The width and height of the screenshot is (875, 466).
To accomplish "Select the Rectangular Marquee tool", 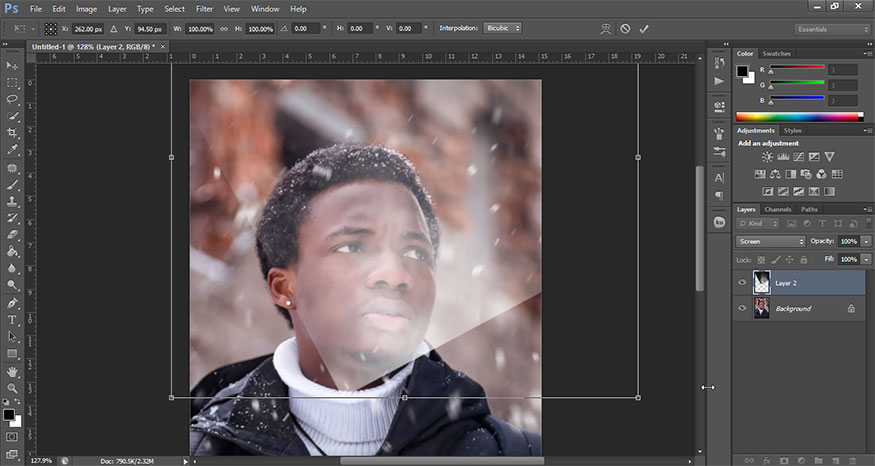I will (12, 83).
